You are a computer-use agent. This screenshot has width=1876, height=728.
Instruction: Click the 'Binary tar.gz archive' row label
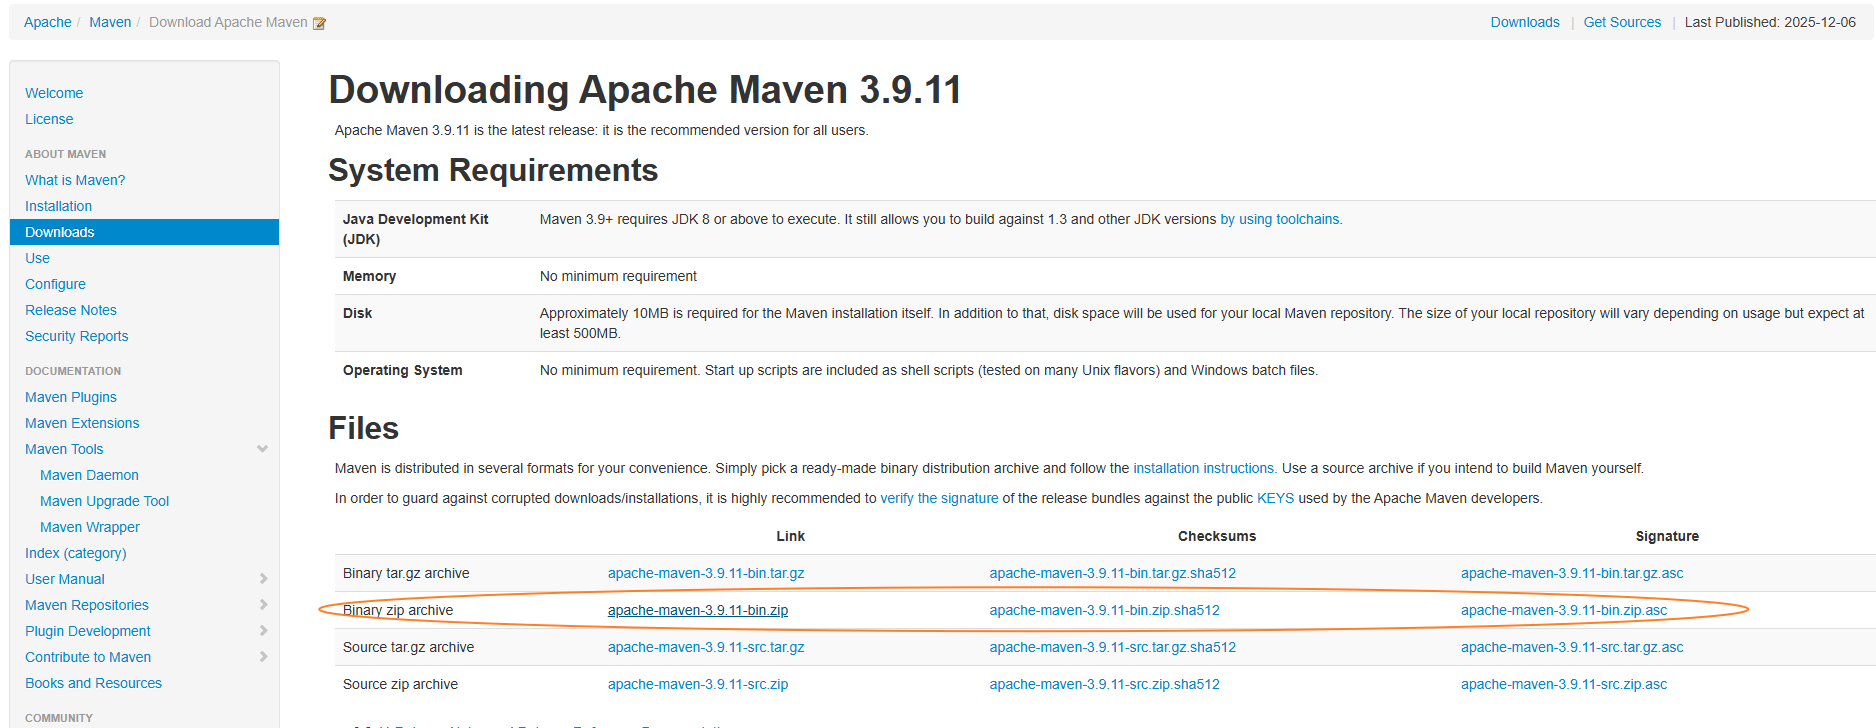click(406, 573)
